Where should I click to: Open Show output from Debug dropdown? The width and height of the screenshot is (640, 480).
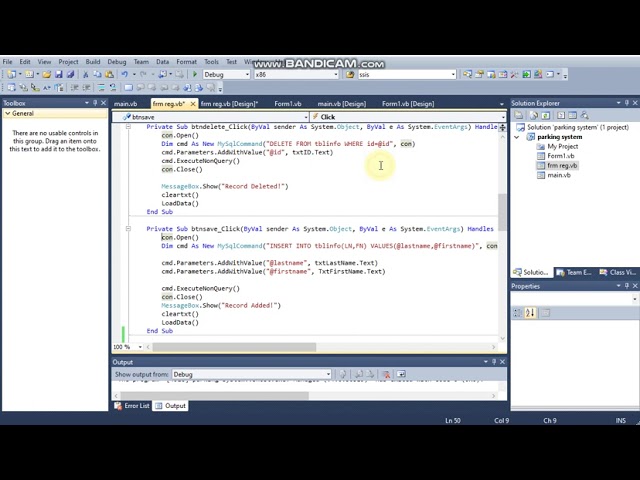pos(328,374)
